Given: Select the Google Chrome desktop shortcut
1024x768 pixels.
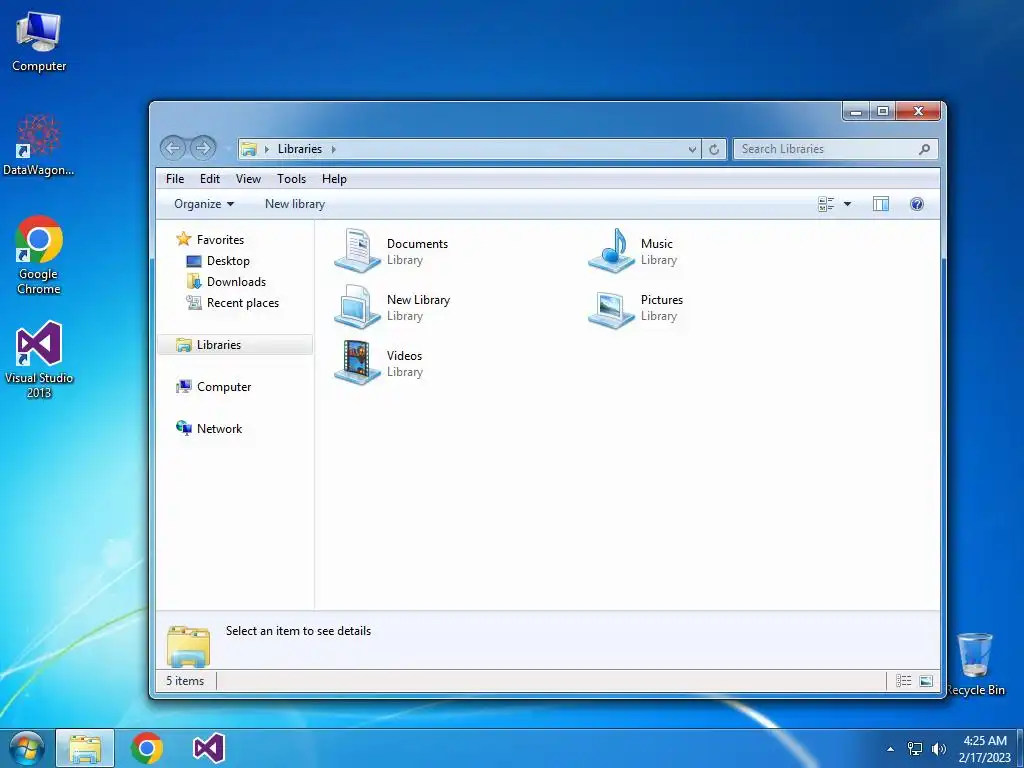Looking at the screenshot, I should coord(39,255).
